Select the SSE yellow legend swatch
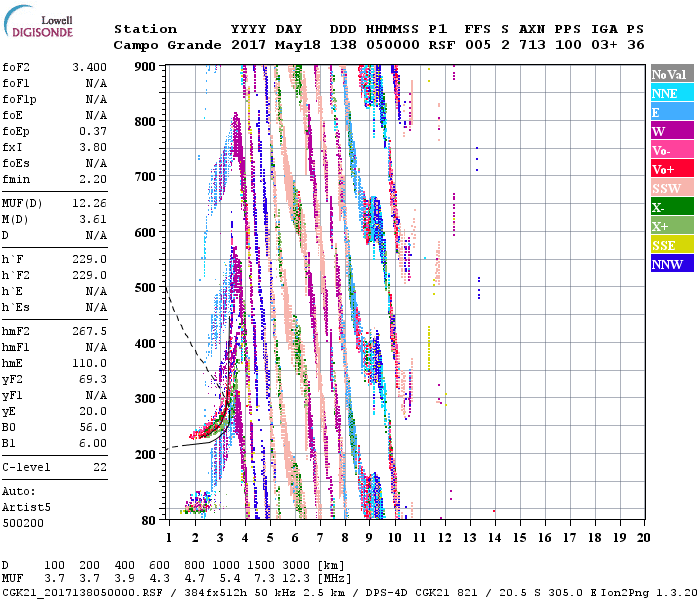The image size is (700, 600). click(672, 245)
